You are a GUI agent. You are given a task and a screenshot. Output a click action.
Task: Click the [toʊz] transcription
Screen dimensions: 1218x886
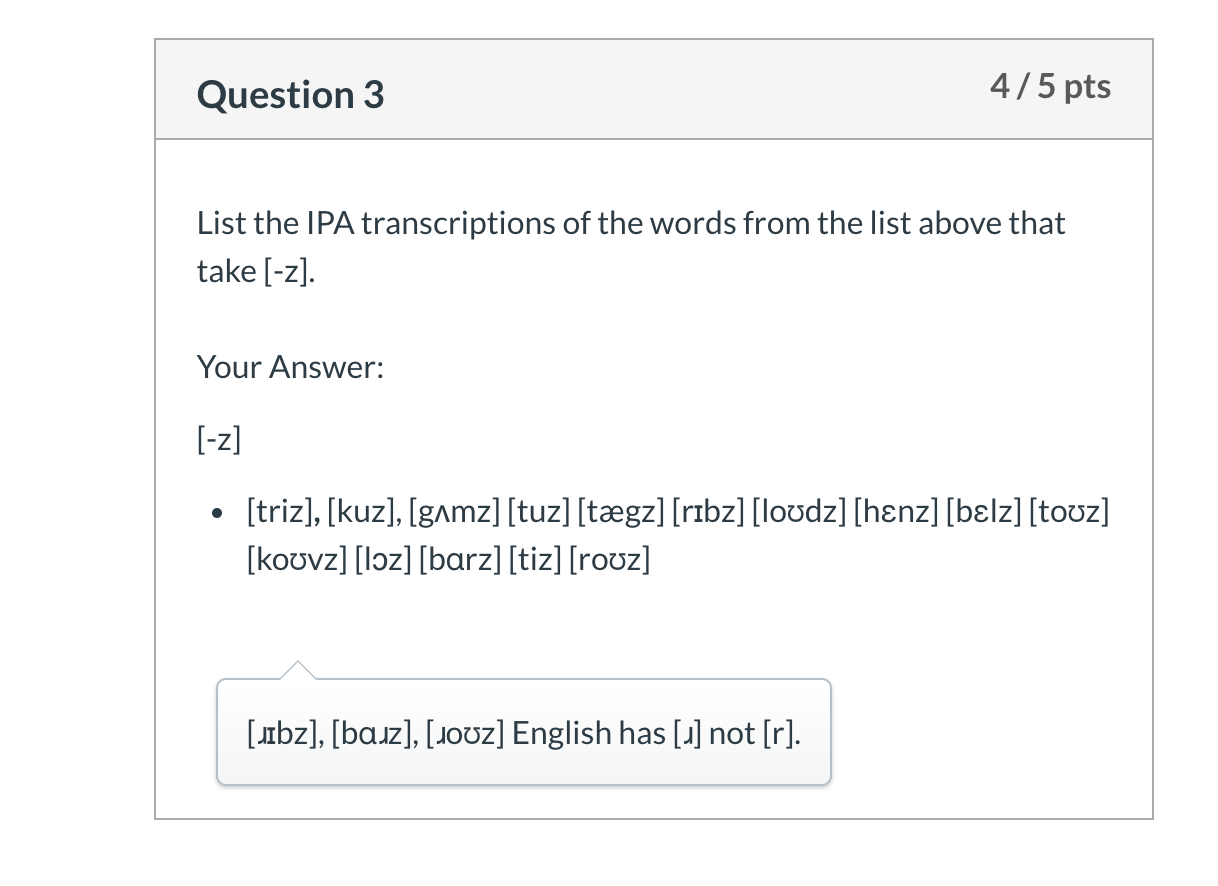tap(1068, 513)
